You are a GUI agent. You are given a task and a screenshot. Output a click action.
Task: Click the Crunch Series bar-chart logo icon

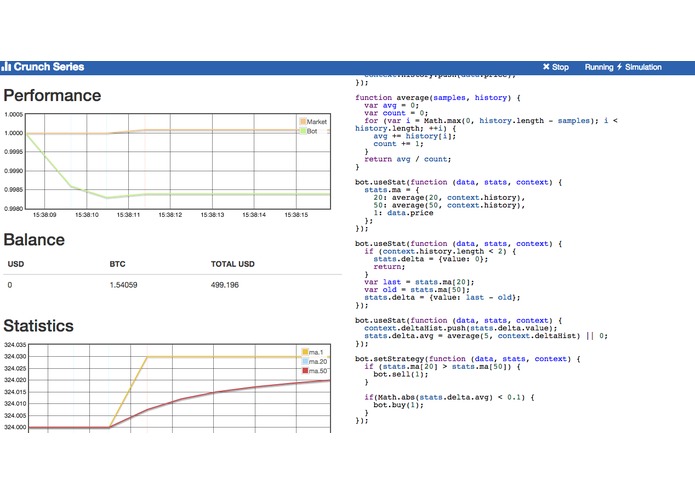6,66
